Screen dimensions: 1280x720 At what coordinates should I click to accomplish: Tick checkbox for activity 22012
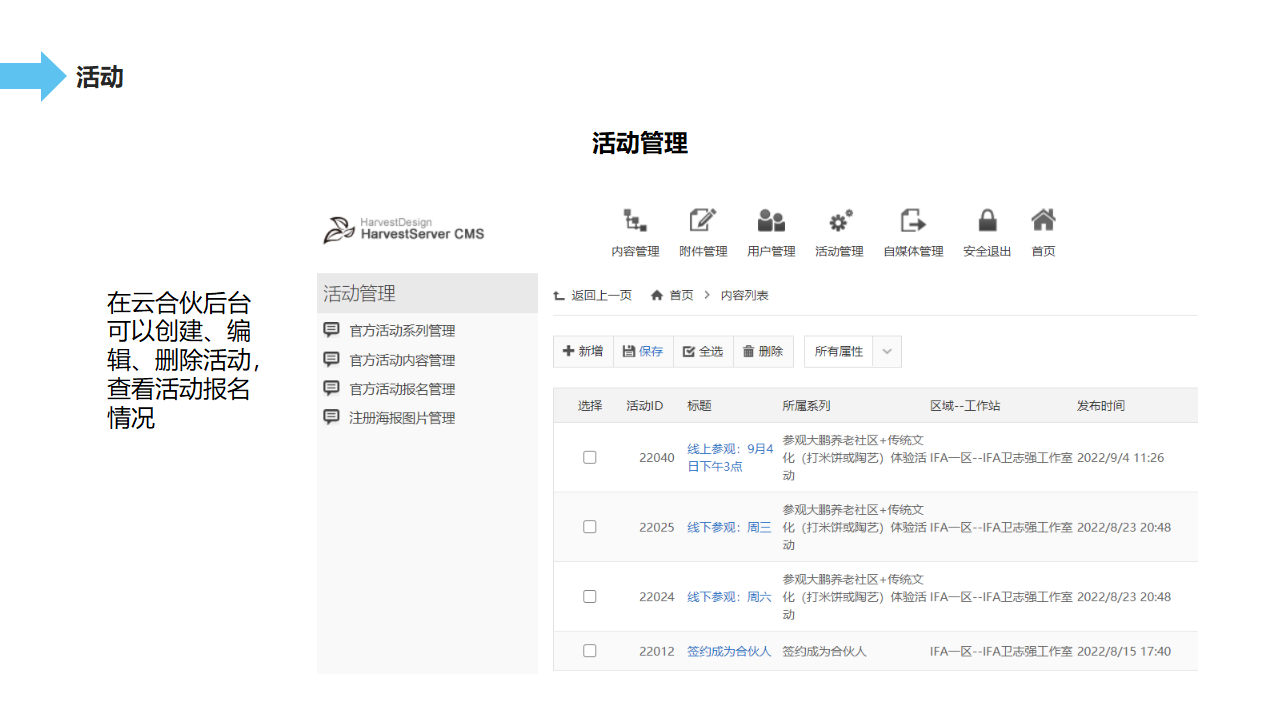pyautogui.click(x=590, y=651)
